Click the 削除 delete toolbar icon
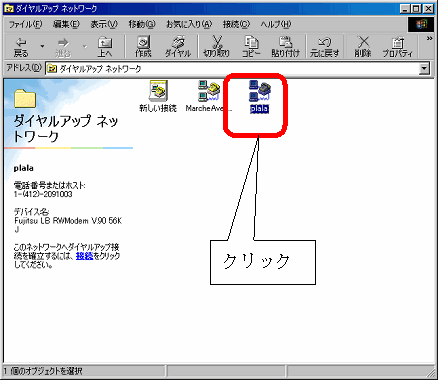 (363, 46)
